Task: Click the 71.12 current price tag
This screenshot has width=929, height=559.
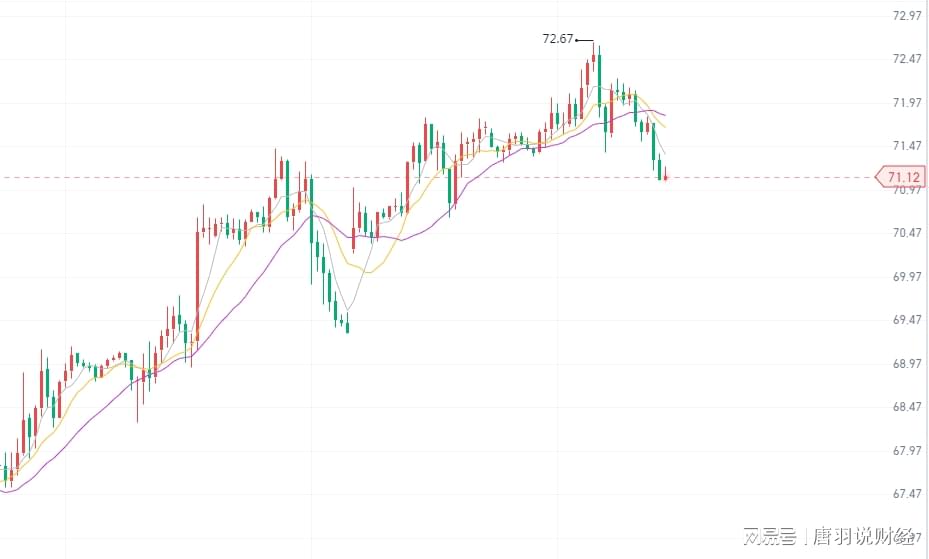Action: (x=899, y=178)
